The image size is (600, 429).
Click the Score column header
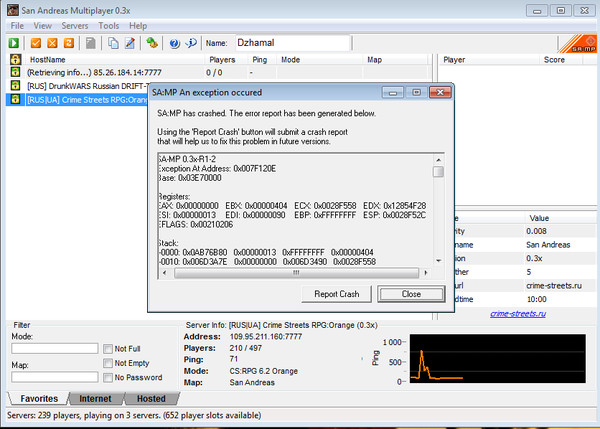(x=561, y=60)
